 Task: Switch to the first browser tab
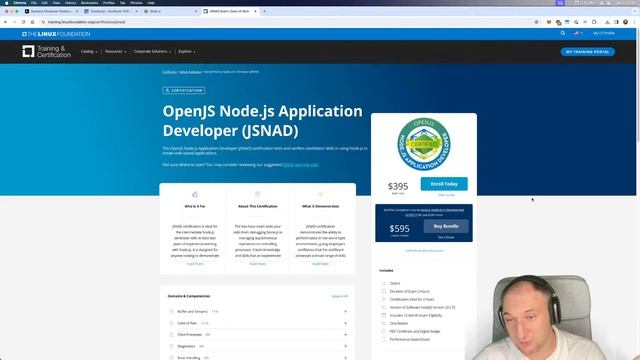(51, 11)
